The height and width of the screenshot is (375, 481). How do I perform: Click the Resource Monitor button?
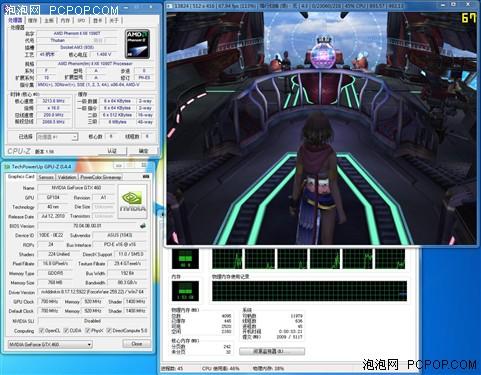pyautogui.click(x=272, y=351)
